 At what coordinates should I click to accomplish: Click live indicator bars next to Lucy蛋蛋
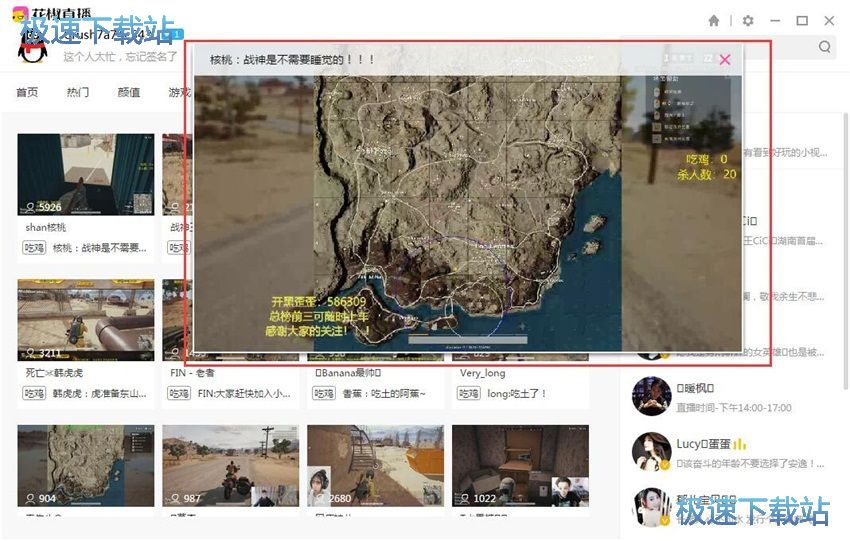(x=740, y=444)
